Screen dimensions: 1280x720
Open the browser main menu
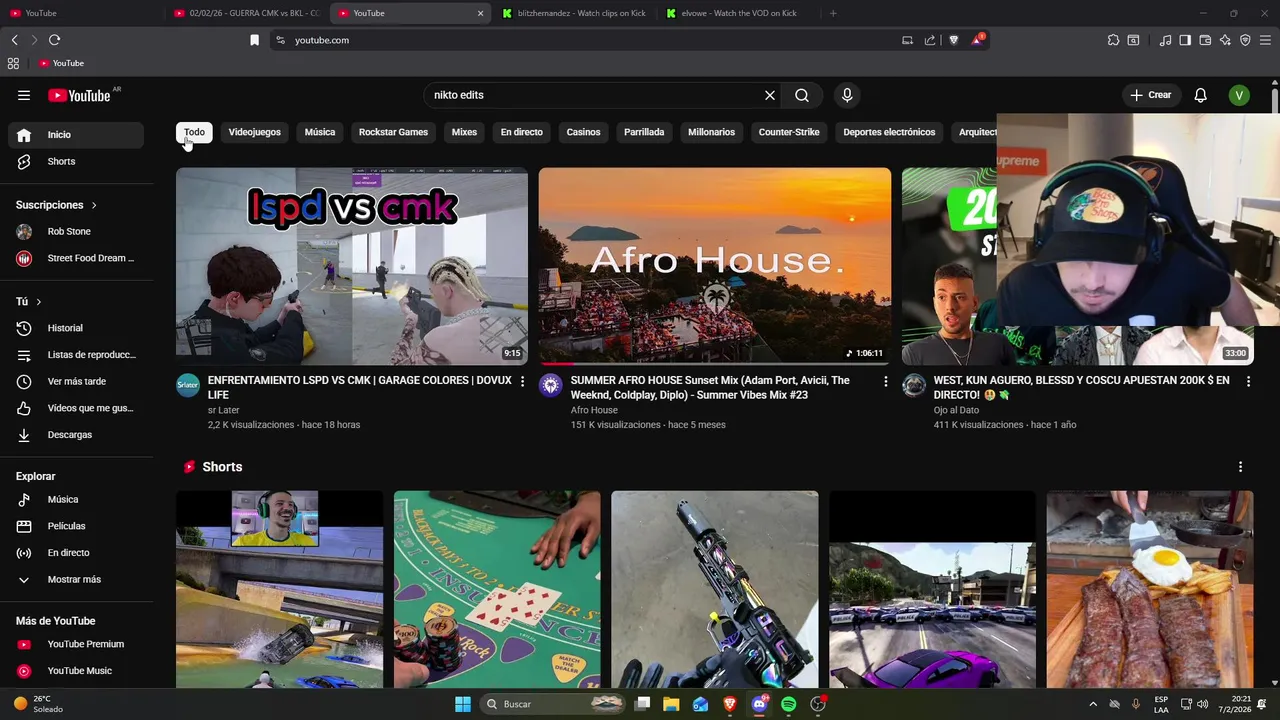pyautogui.click(x=1266, y=40)
